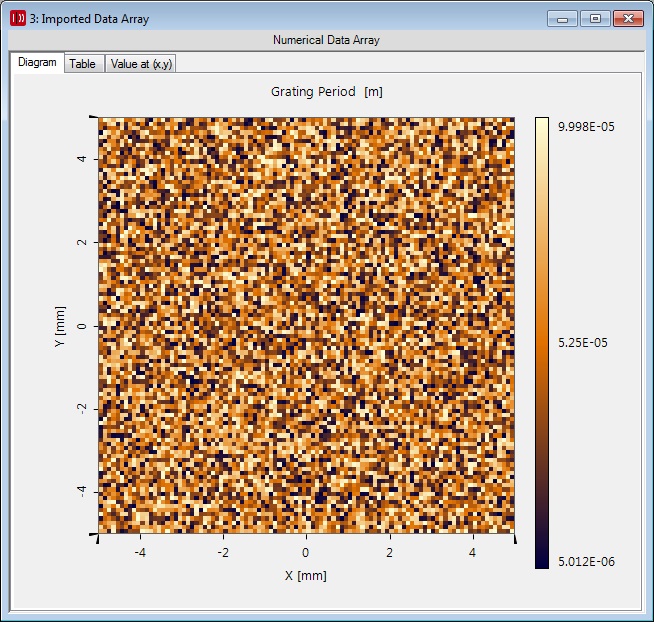654x622 pixels.
Task: Close the Imported Data Array window
Action: pyautogui.click(x=628, y=19)
